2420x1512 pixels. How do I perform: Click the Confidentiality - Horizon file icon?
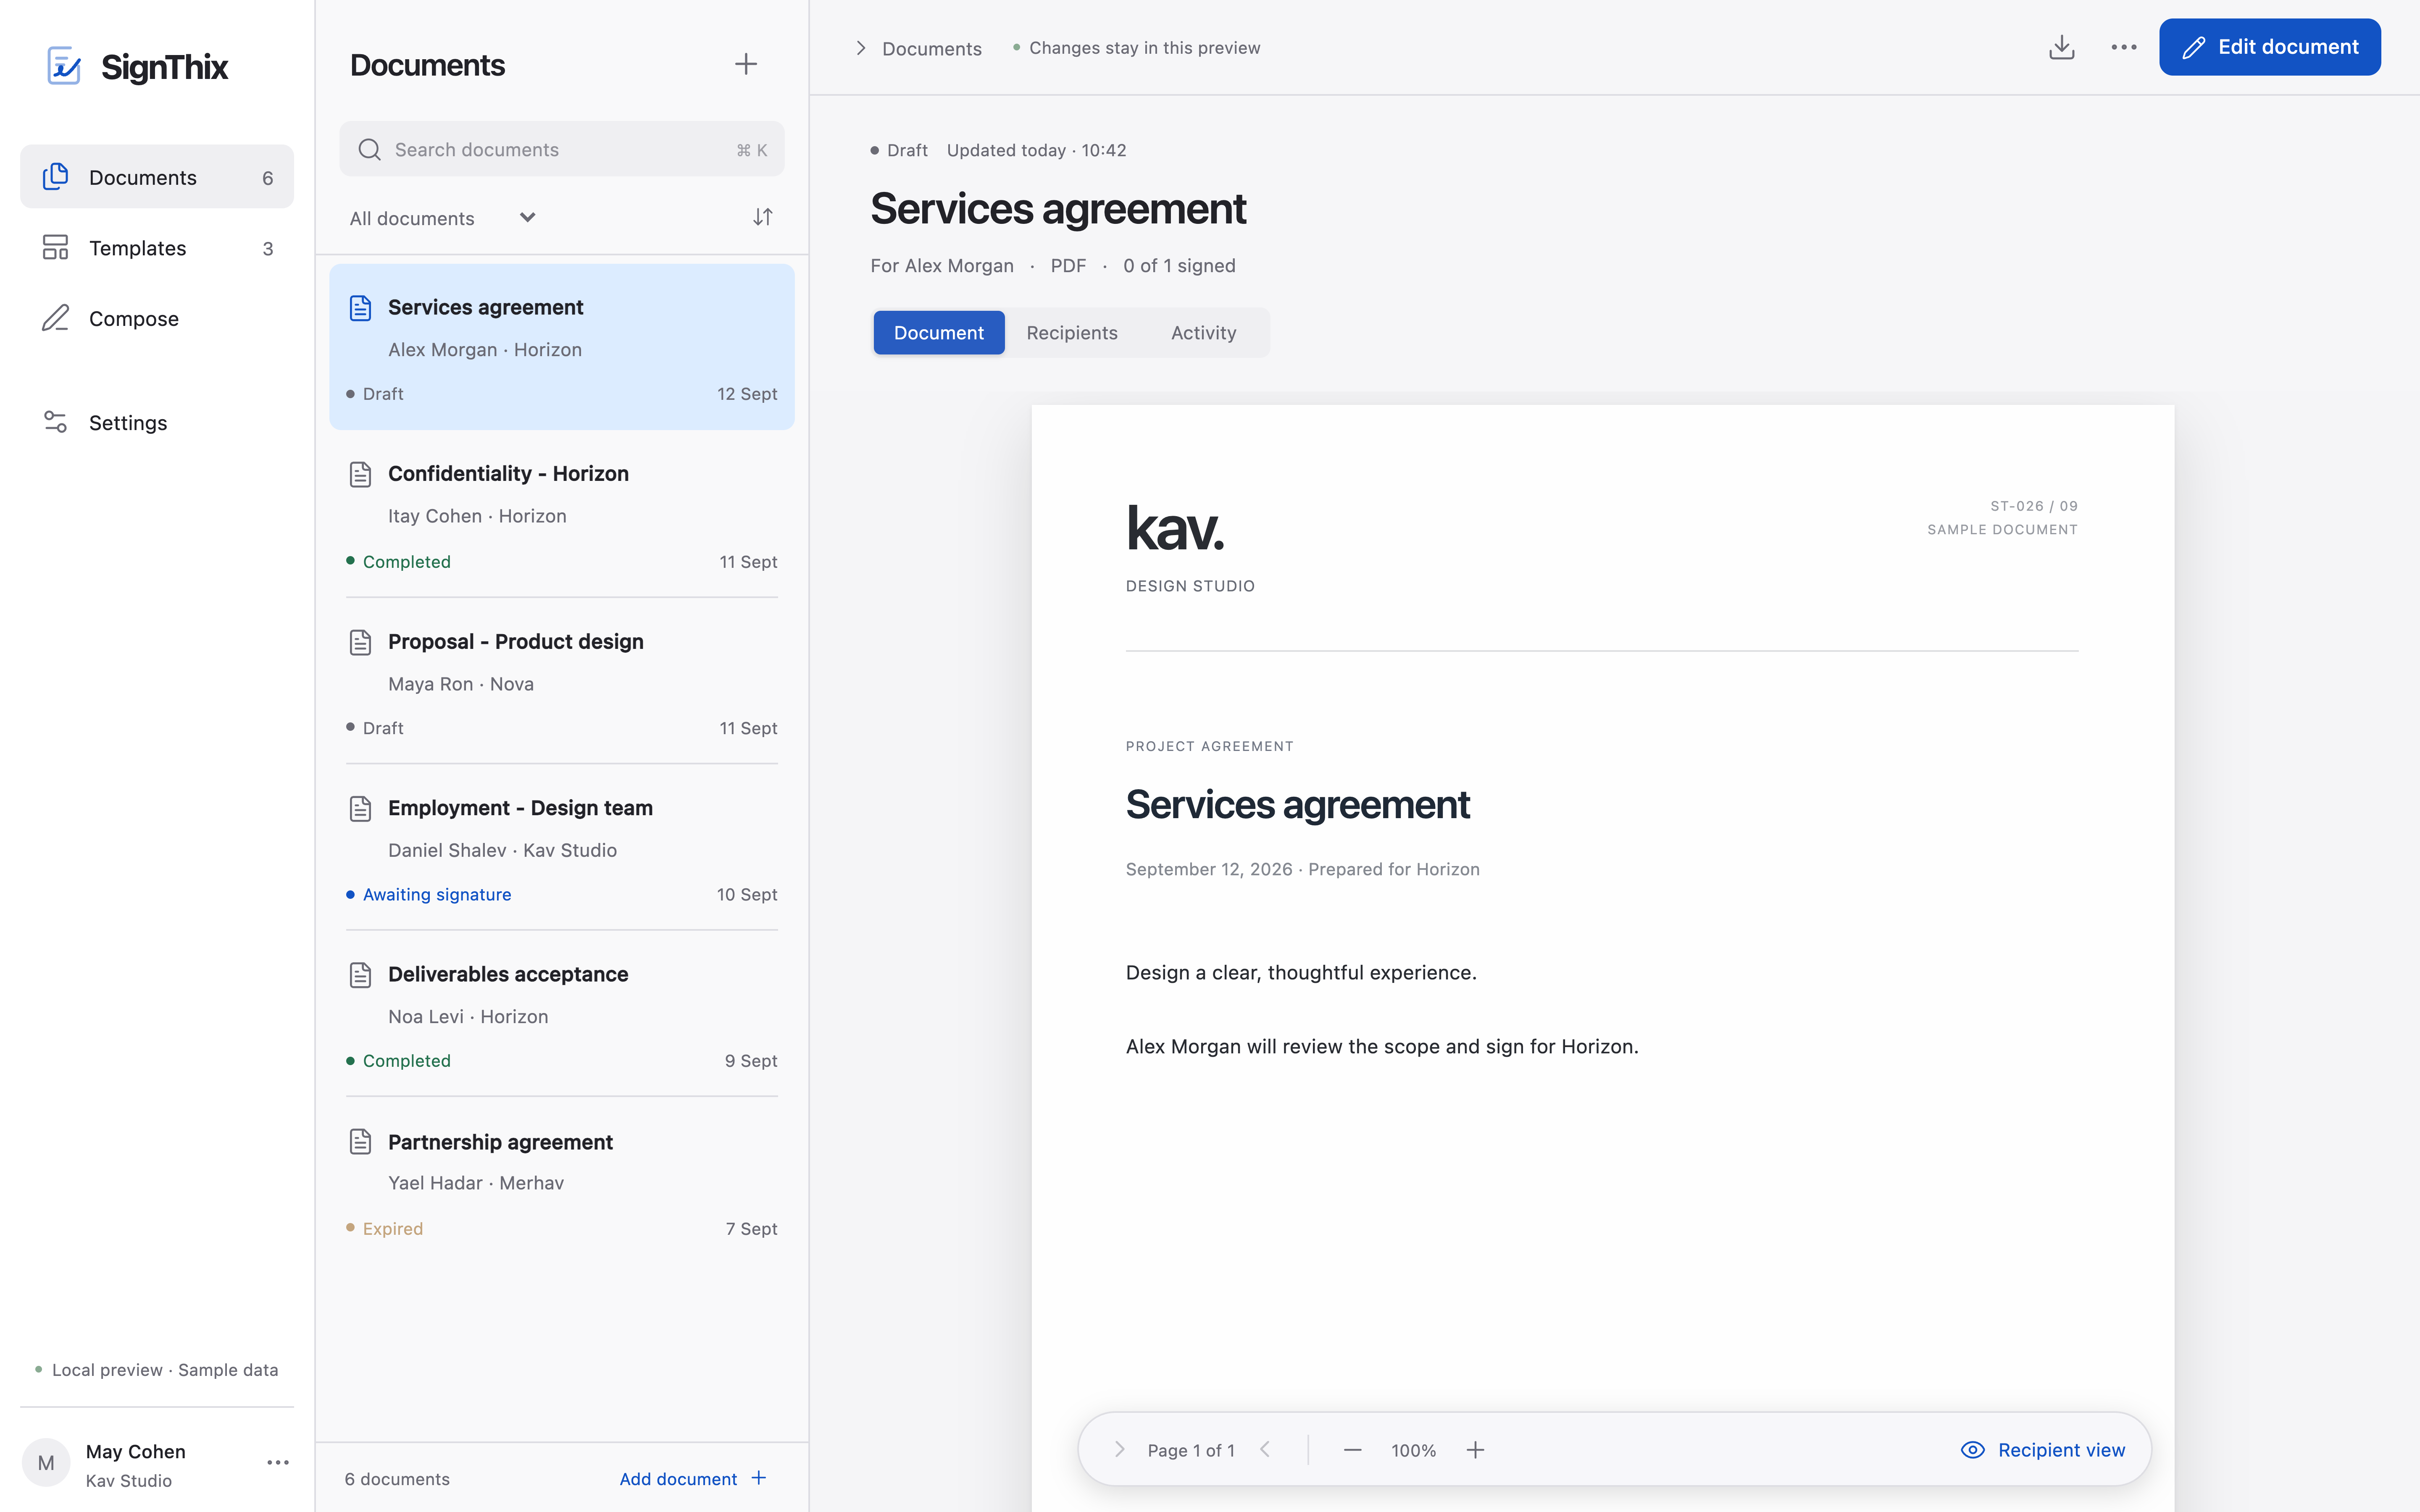(x=361, y=474)
